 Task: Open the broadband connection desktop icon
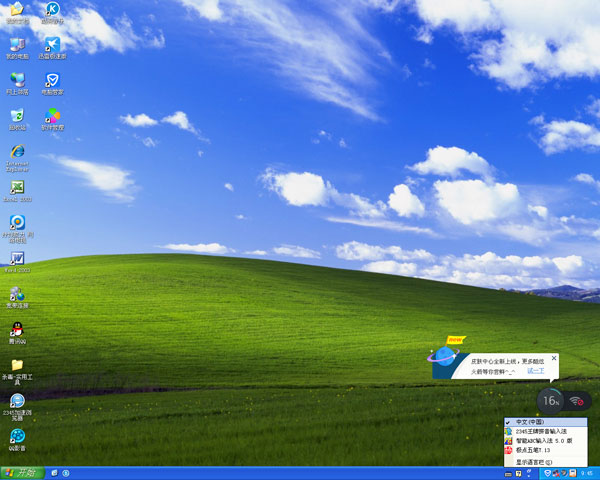pyautogui.click(x=17, y=297)
